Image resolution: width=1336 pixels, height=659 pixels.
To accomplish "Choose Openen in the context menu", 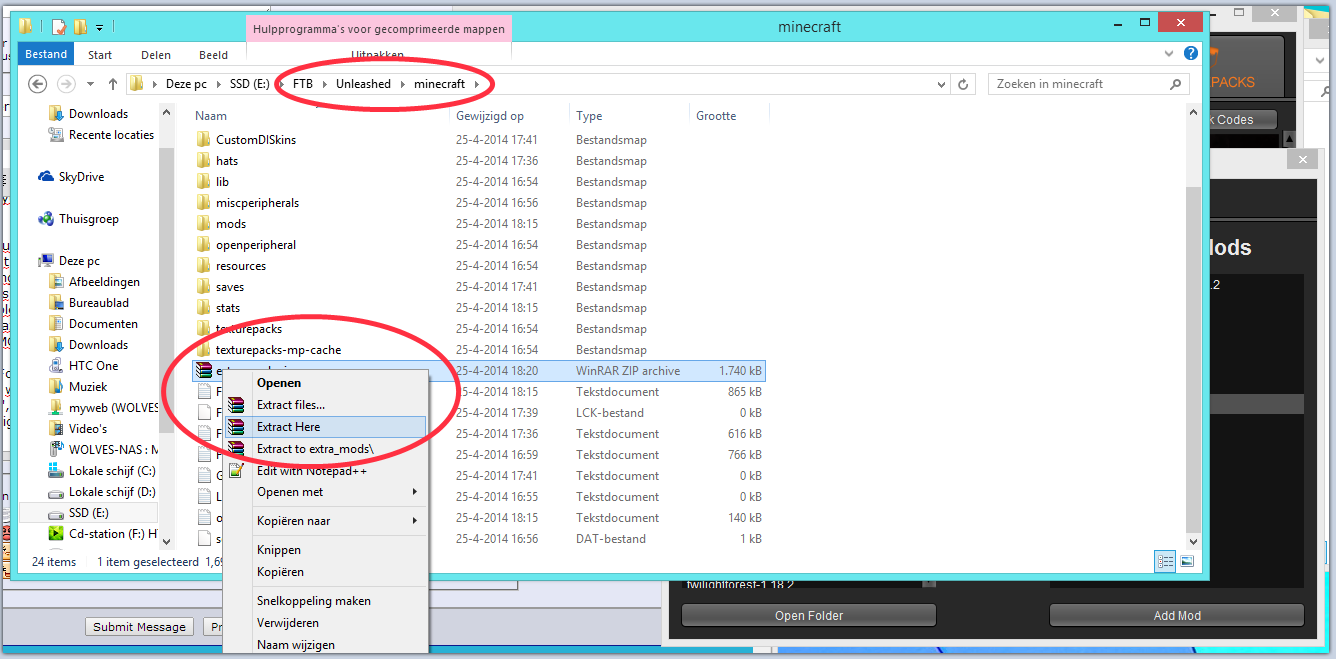I will (327, 383).
